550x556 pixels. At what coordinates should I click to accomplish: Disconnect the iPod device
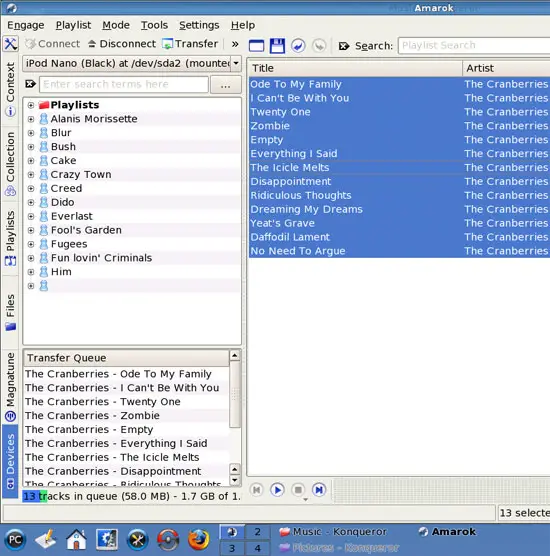(122, 44)
